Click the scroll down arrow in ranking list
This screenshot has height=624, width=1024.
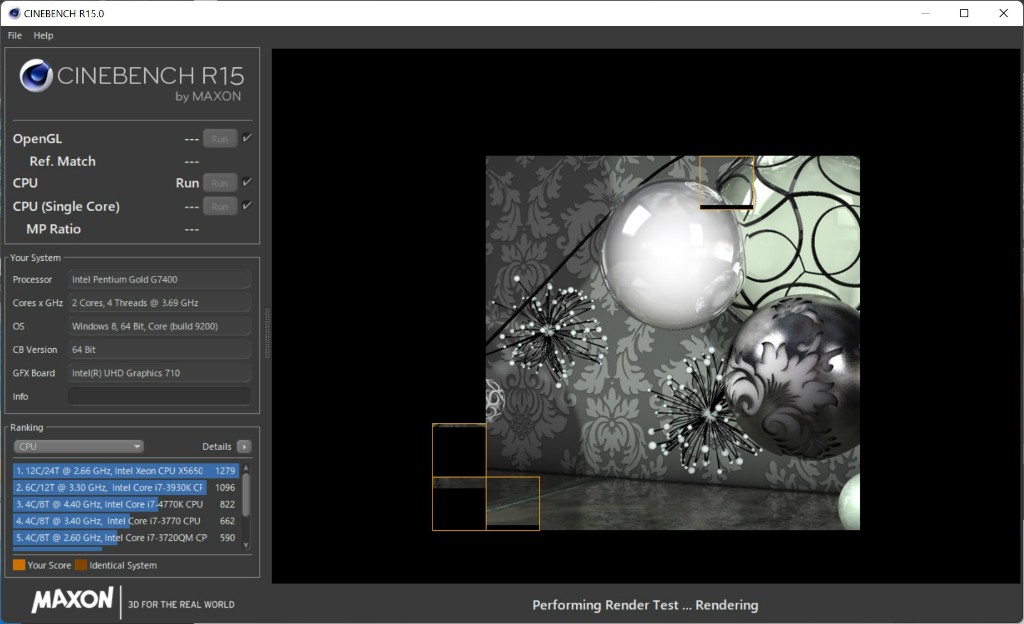(x=246, y=543)
